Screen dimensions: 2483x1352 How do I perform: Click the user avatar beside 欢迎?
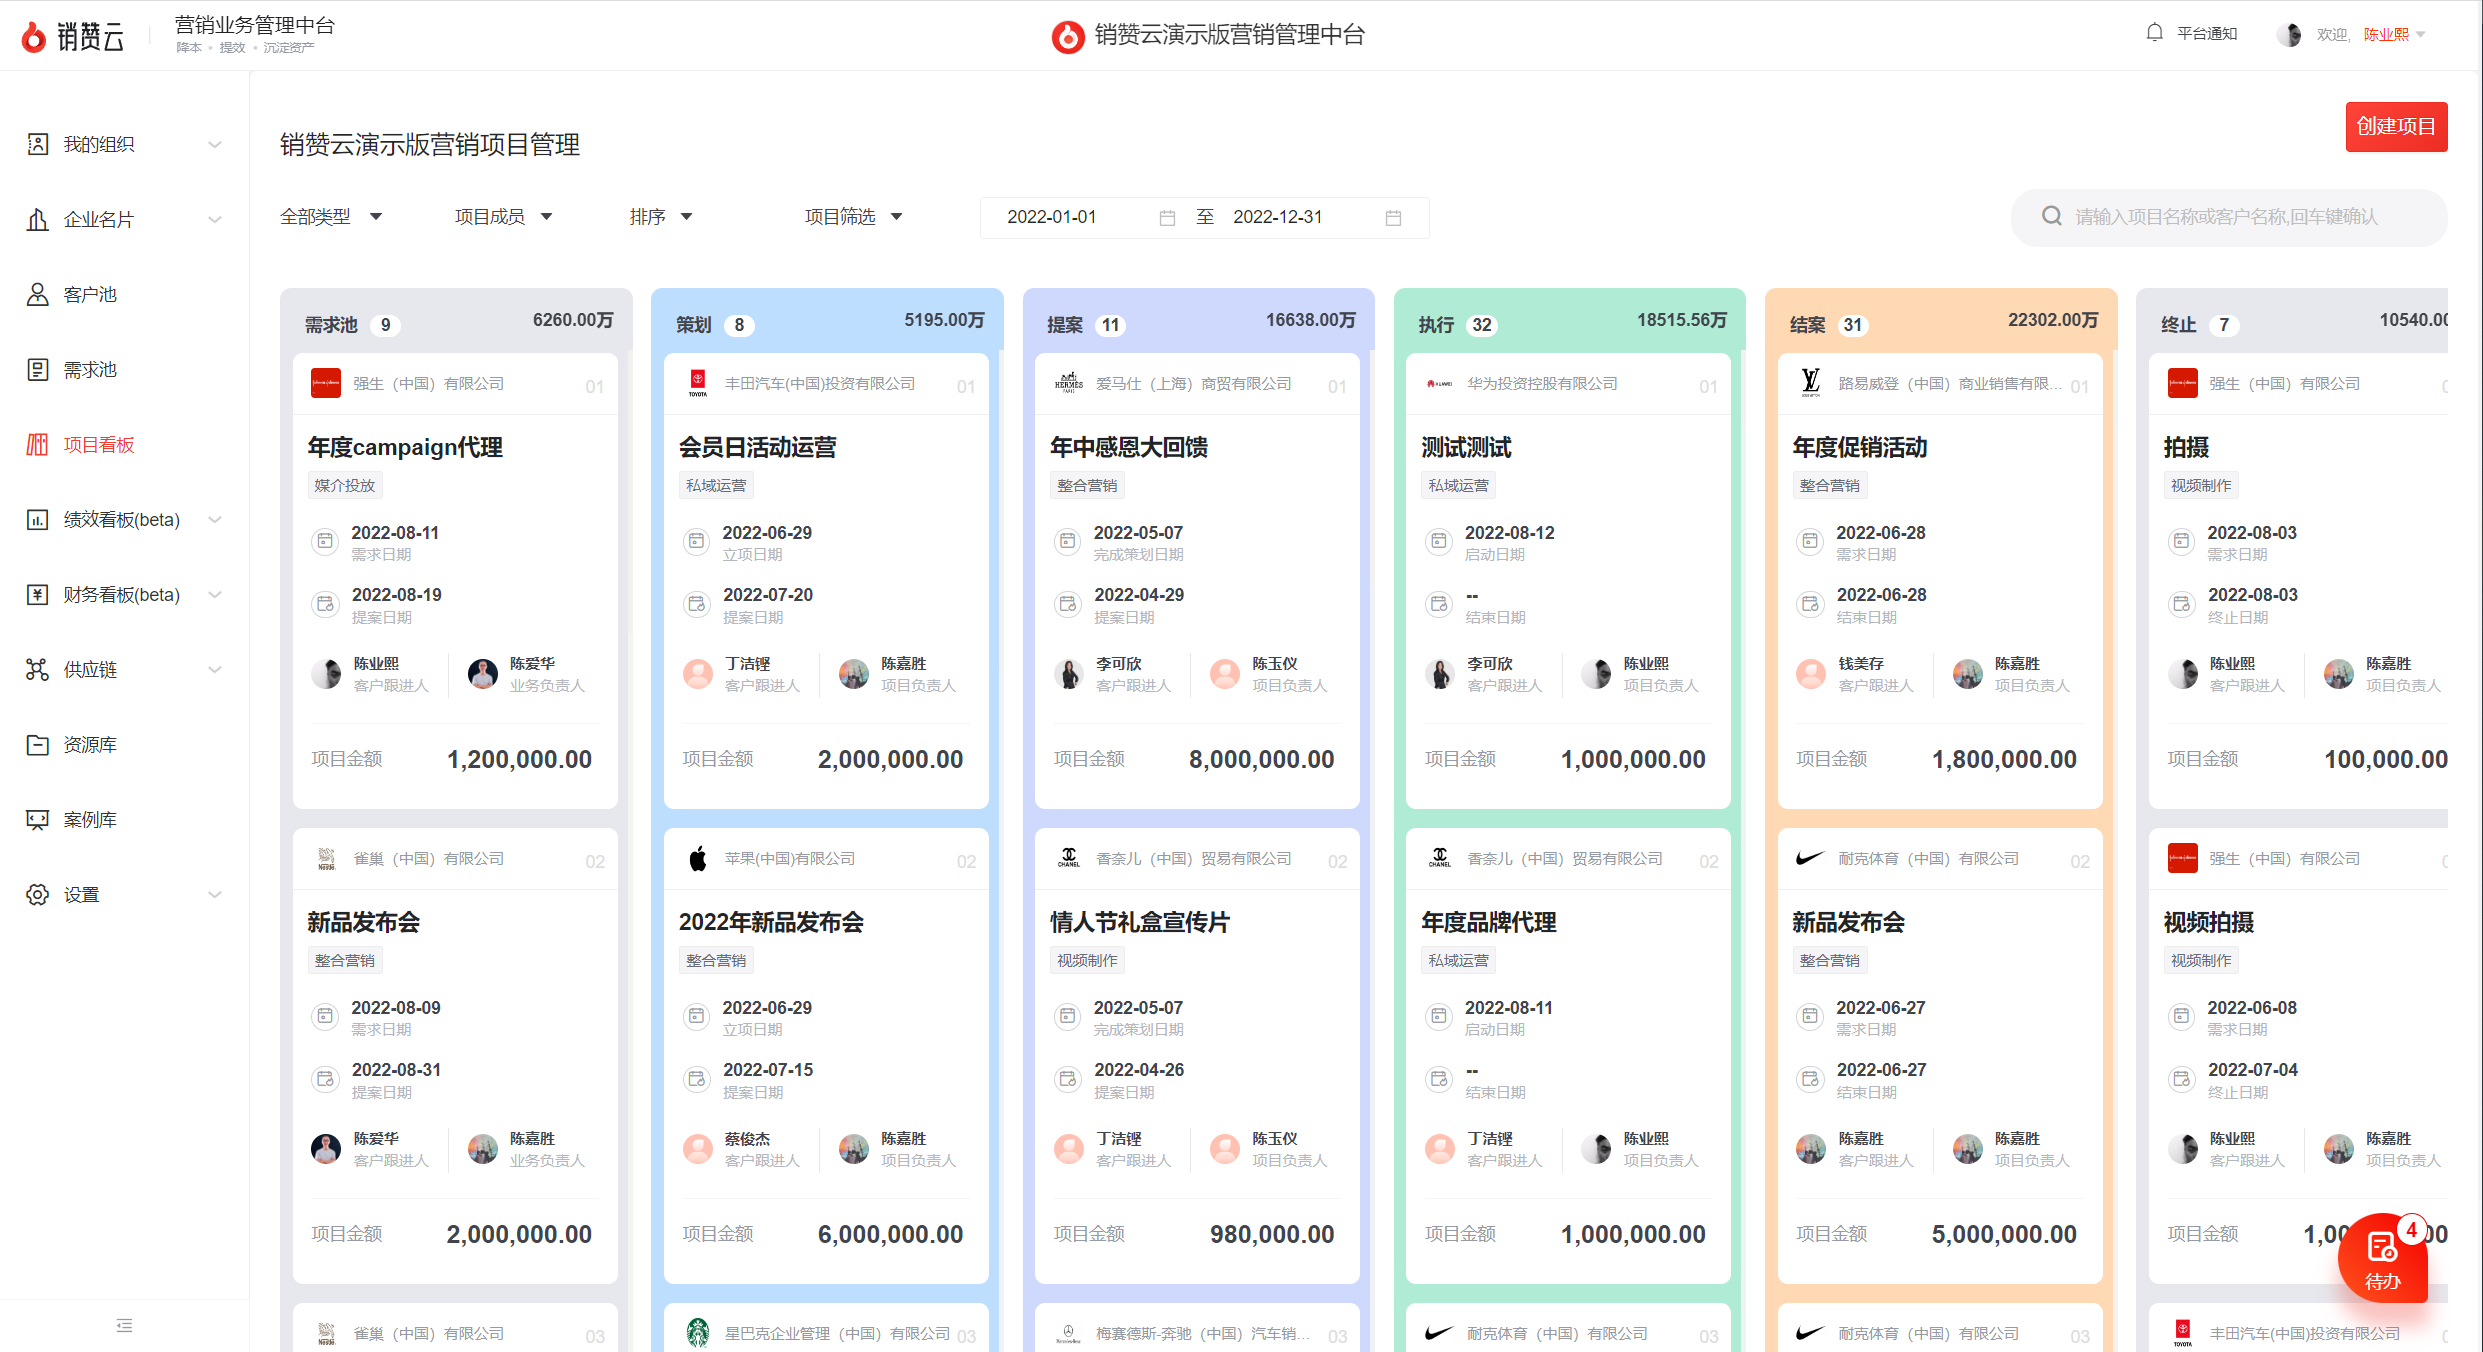click(2289, 34)
